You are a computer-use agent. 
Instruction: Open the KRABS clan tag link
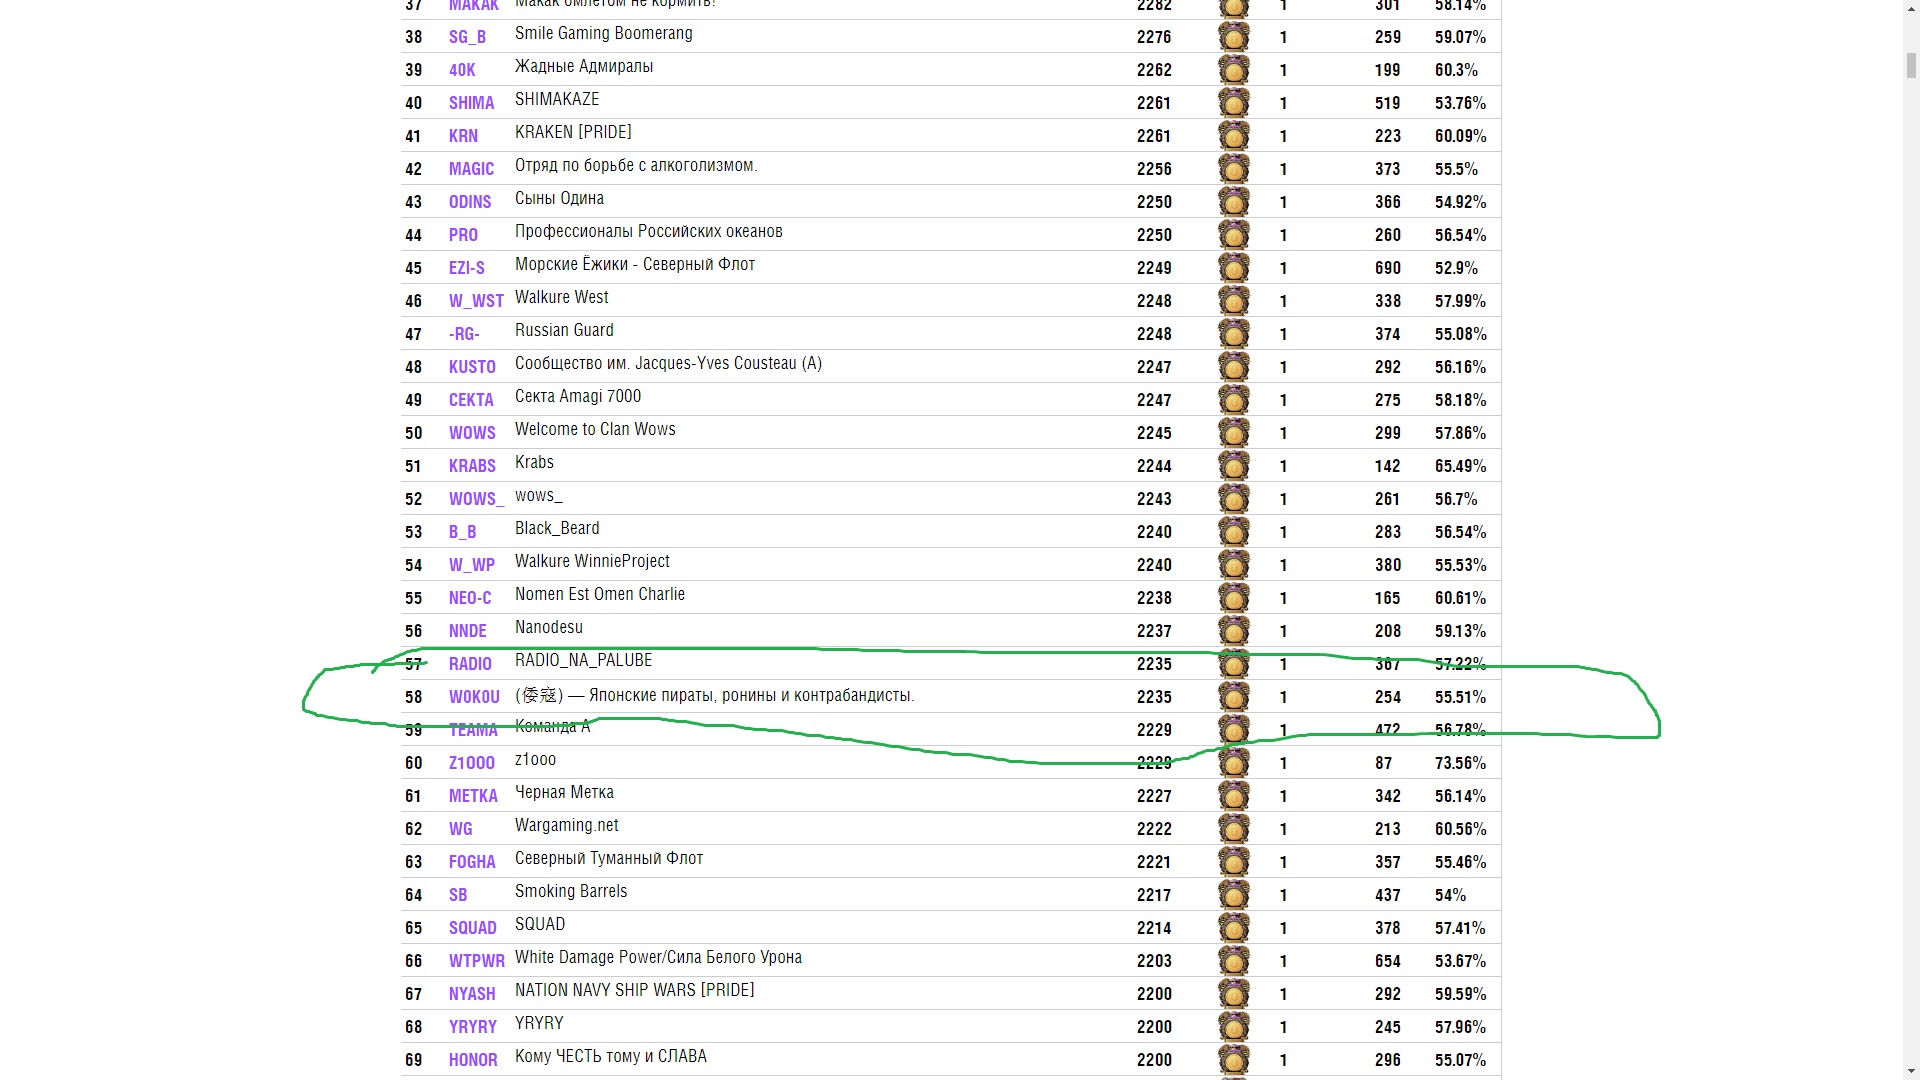tap(472, 466)
